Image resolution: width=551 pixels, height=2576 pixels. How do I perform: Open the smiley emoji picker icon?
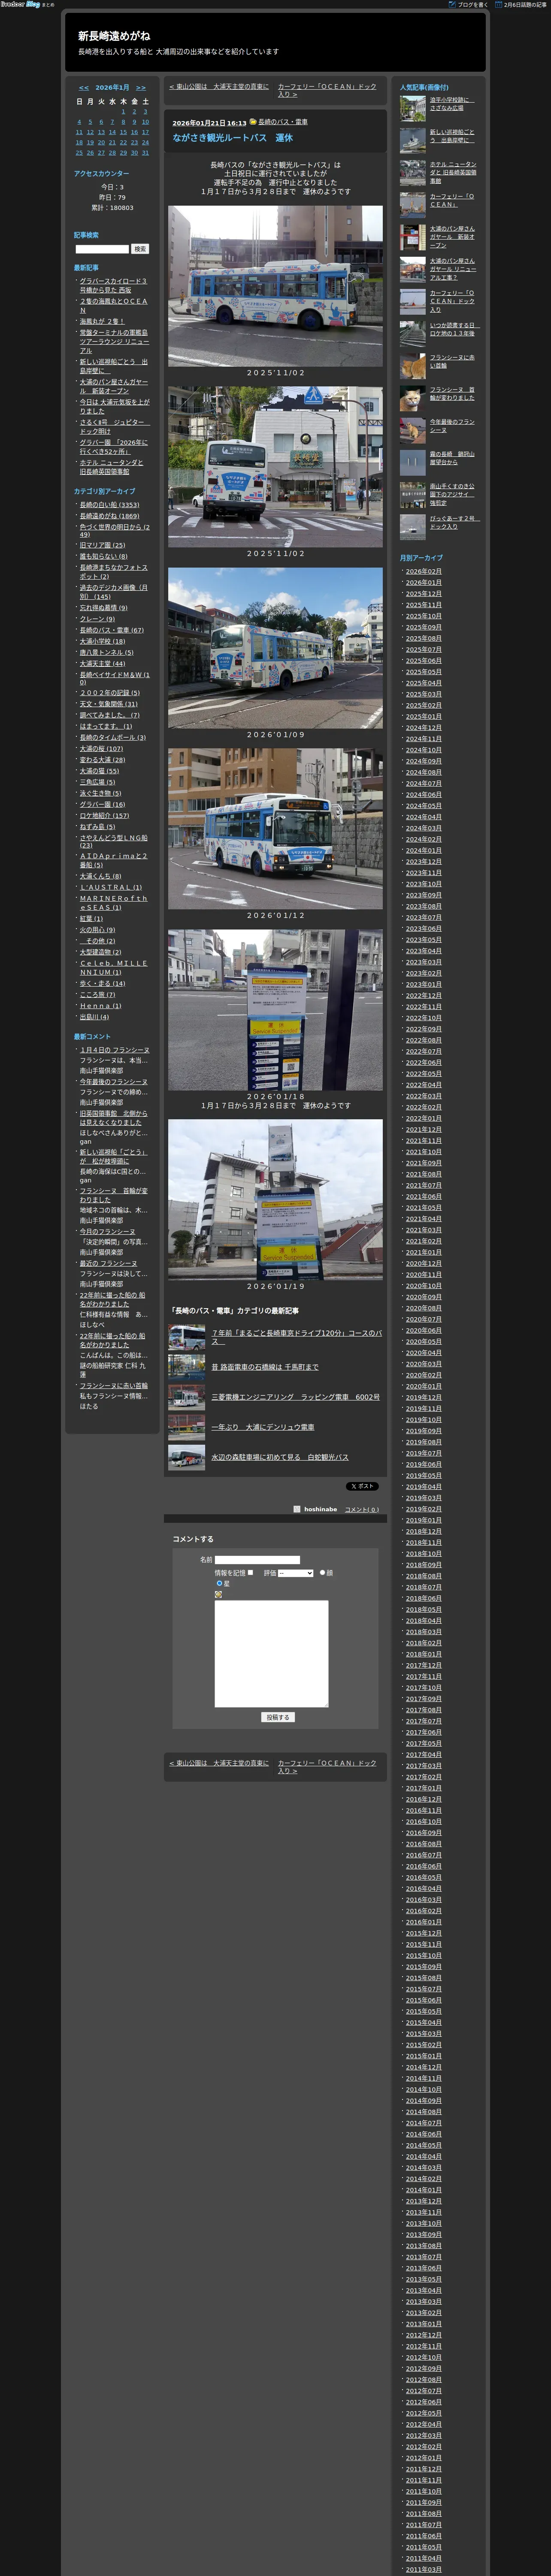[218, 1594]
